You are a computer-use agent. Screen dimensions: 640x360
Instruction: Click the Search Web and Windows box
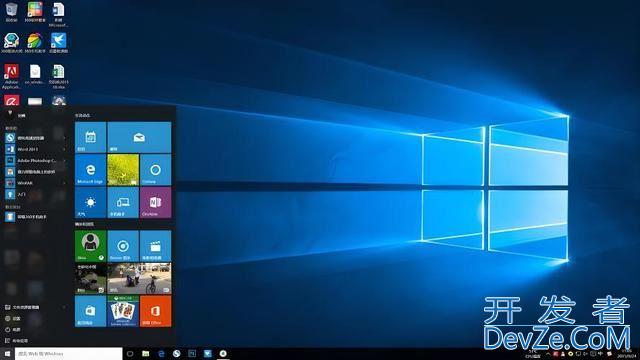coord(69,353)
